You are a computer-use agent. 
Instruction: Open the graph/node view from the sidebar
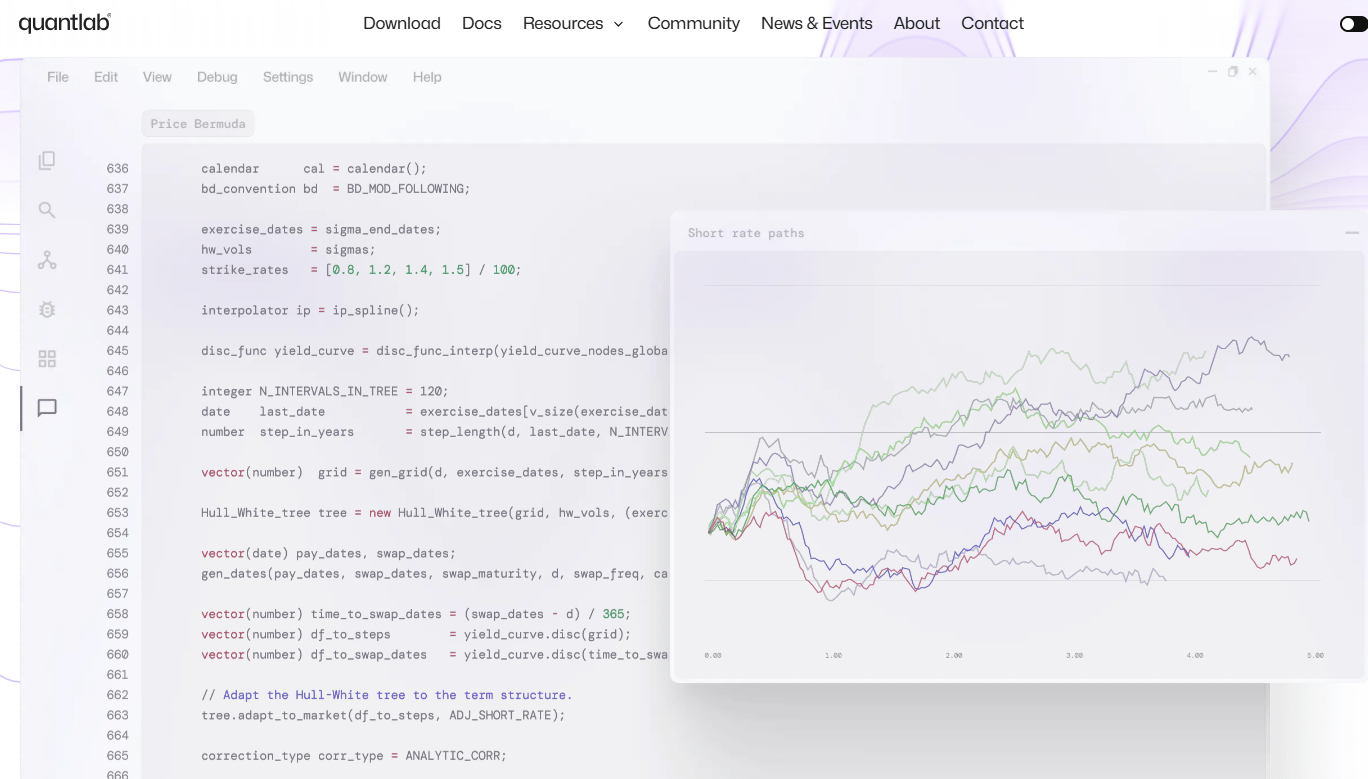tap(46, 260)
